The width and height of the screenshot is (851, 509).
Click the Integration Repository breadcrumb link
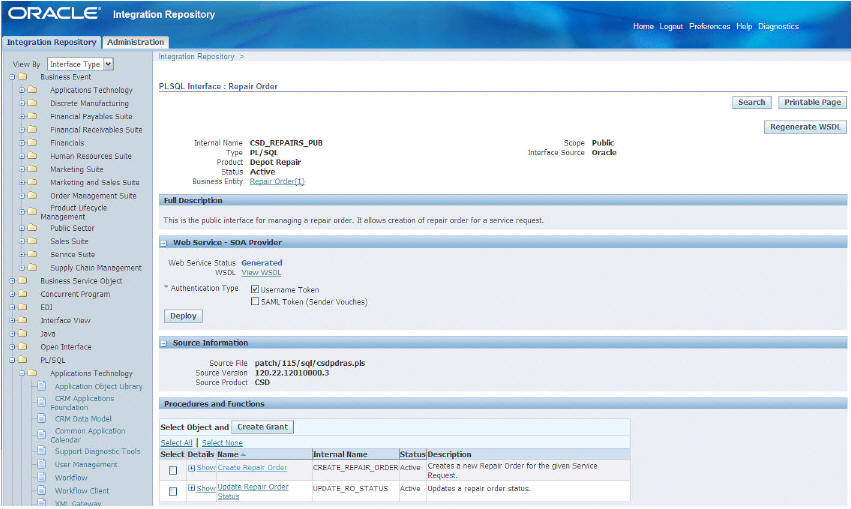point(196,56)
